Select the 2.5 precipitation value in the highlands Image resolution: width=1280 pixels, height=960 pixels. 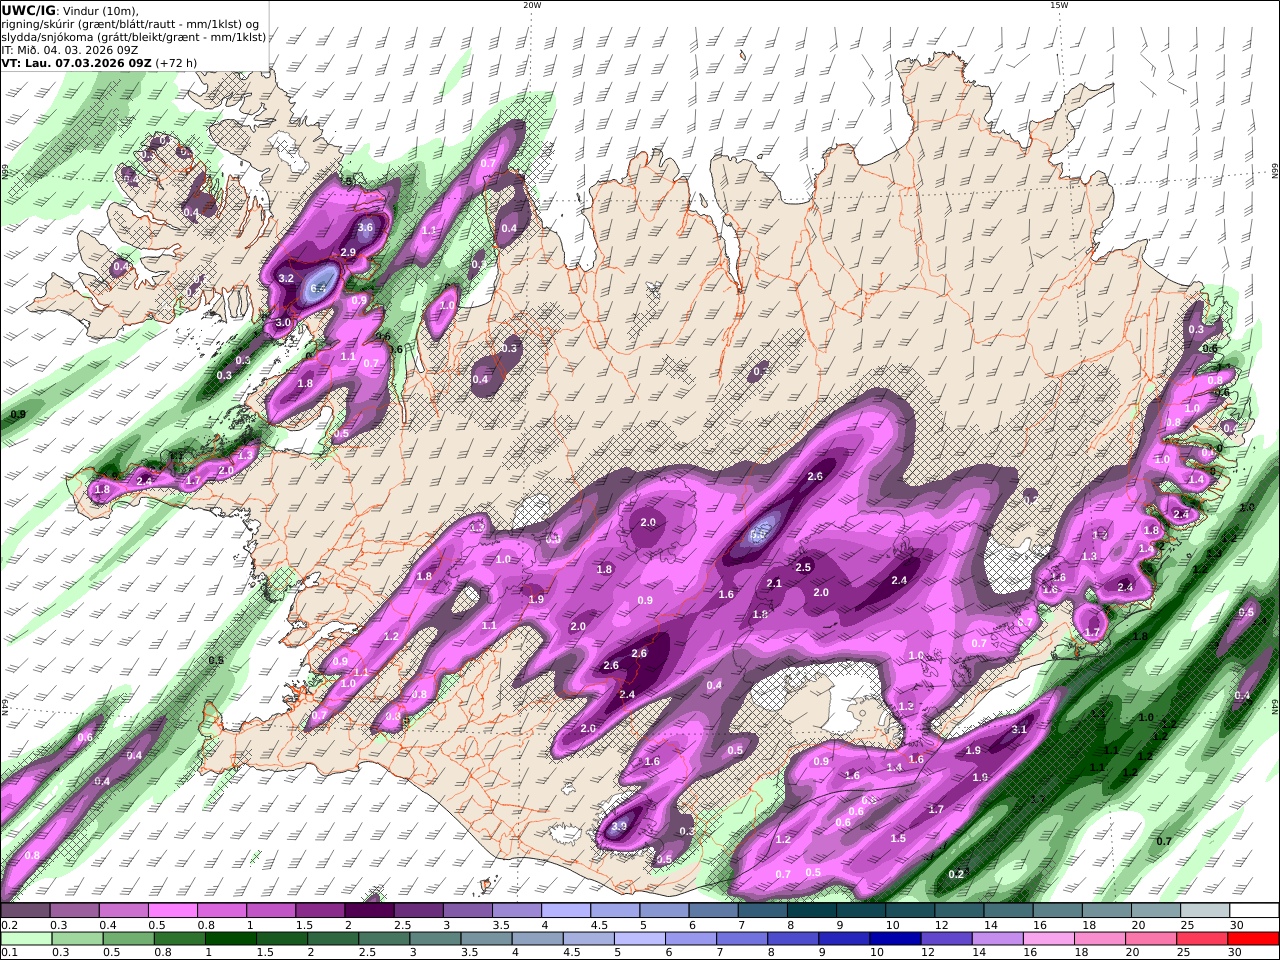(802, 567)
